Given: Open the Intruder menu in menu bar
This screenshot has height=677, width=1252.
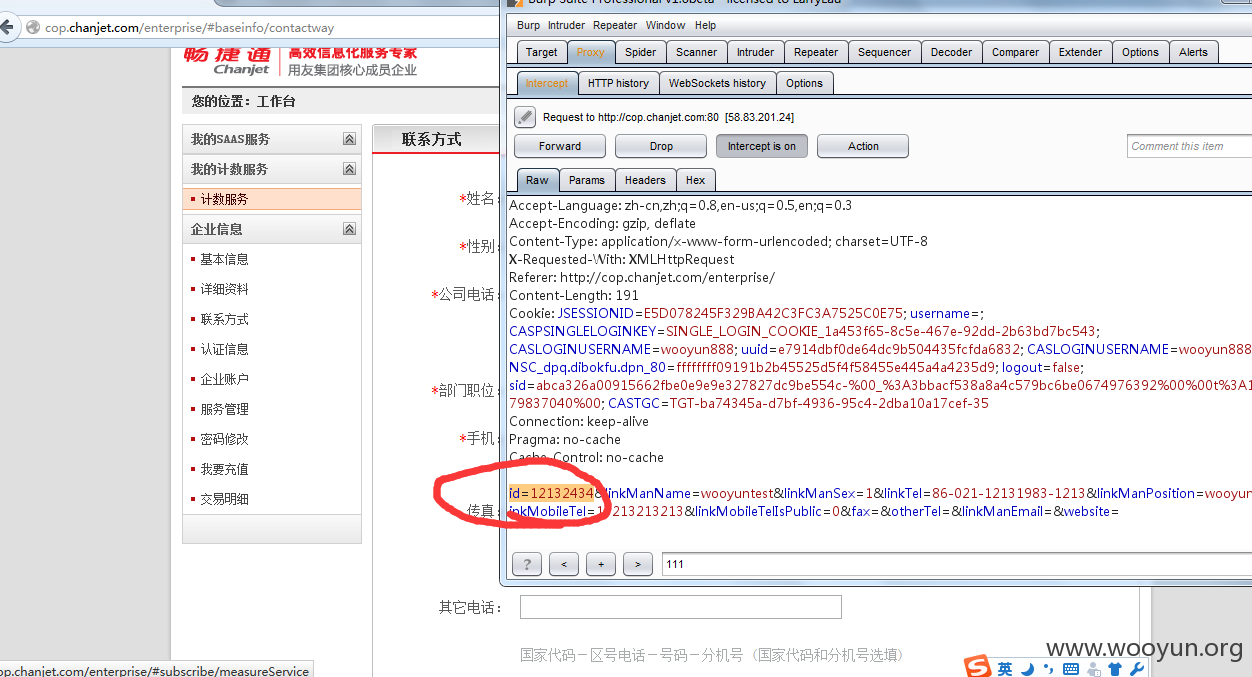Looking at the screenshot, I should click(566, 25).
